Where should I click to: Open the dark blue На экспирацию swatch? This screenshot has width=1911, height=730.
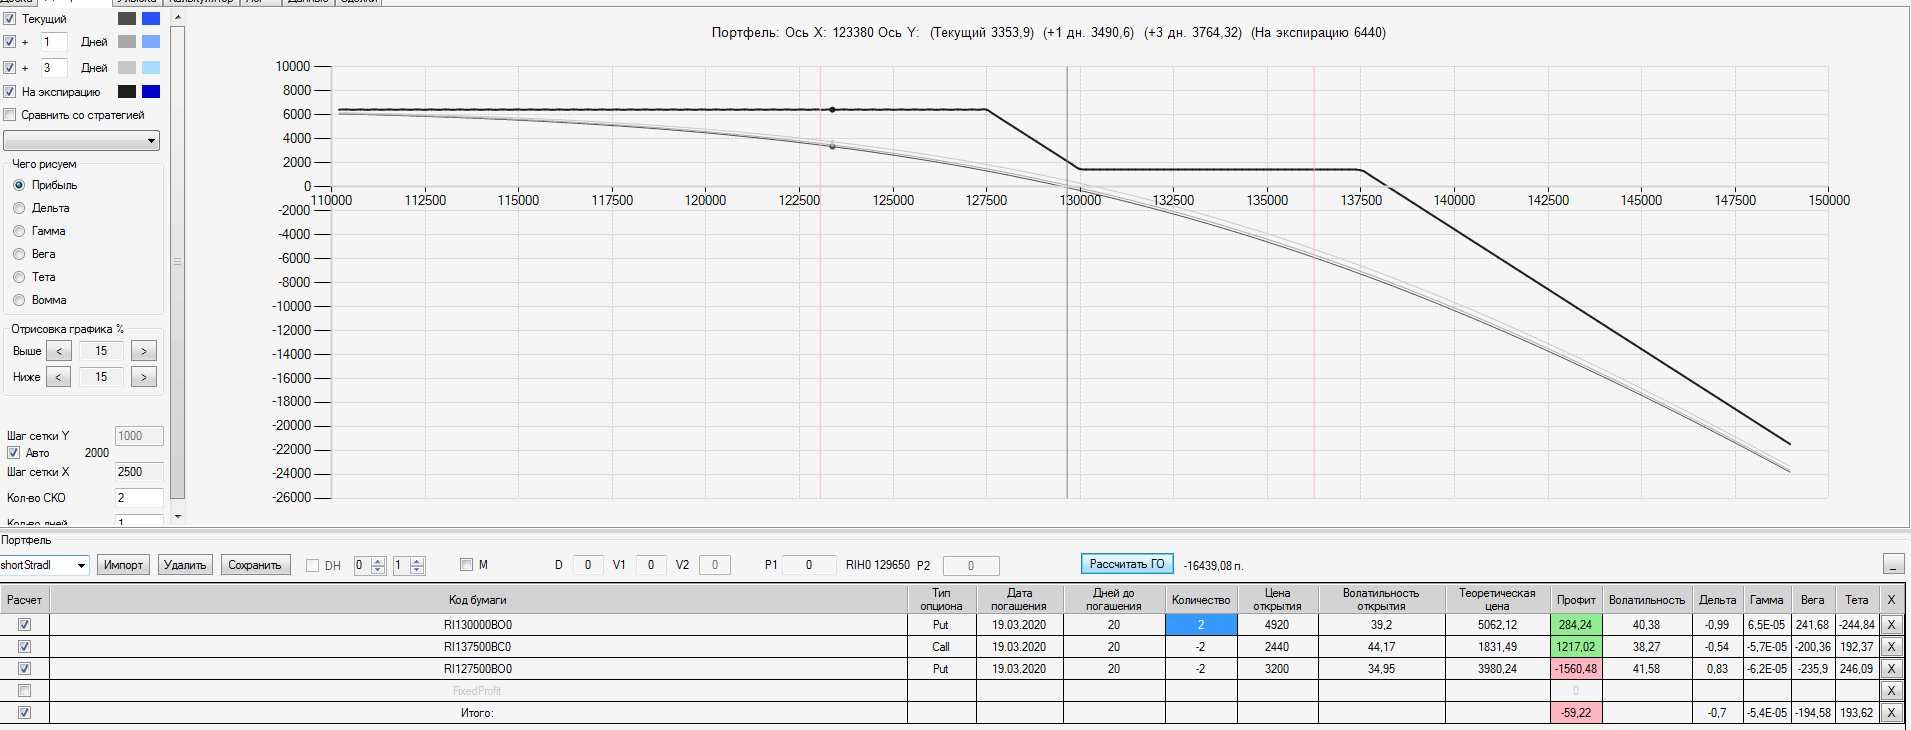(151, 92)
